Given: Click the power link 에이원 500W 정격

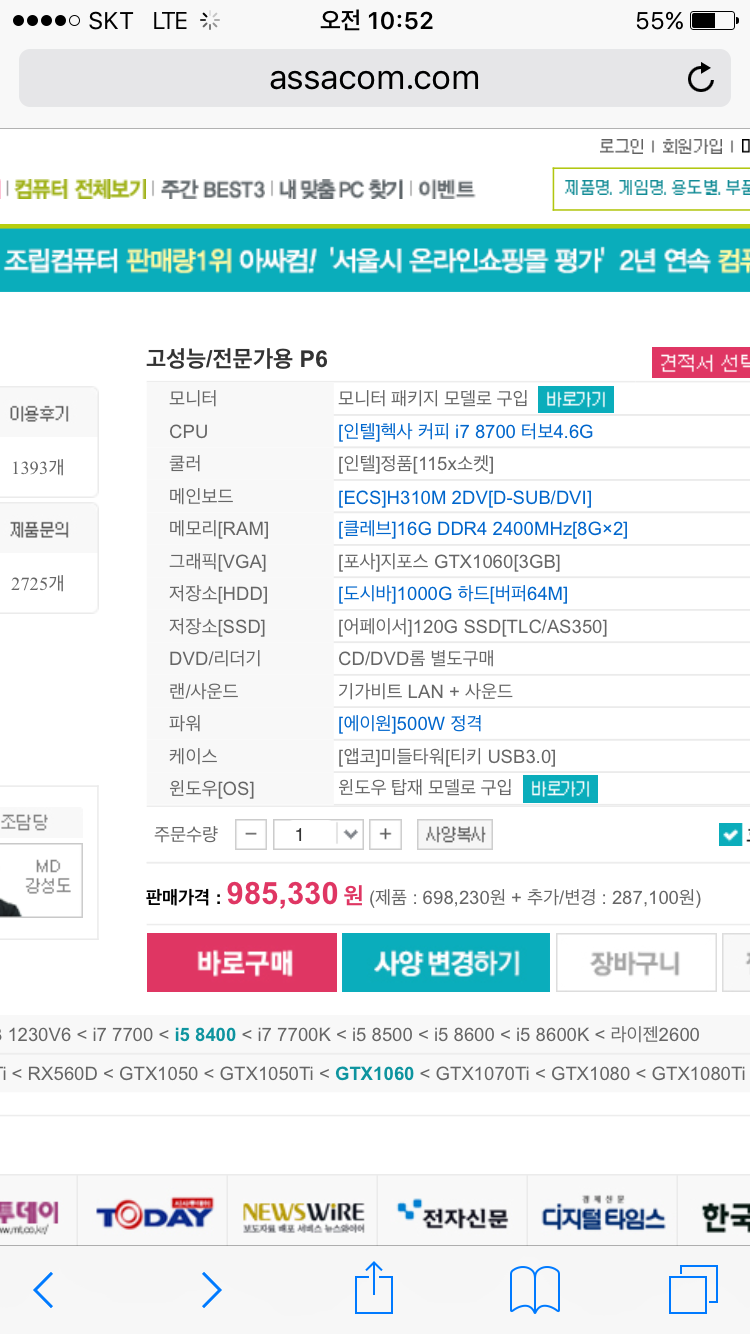Looking at the screenshot, I should coord(410,723).
